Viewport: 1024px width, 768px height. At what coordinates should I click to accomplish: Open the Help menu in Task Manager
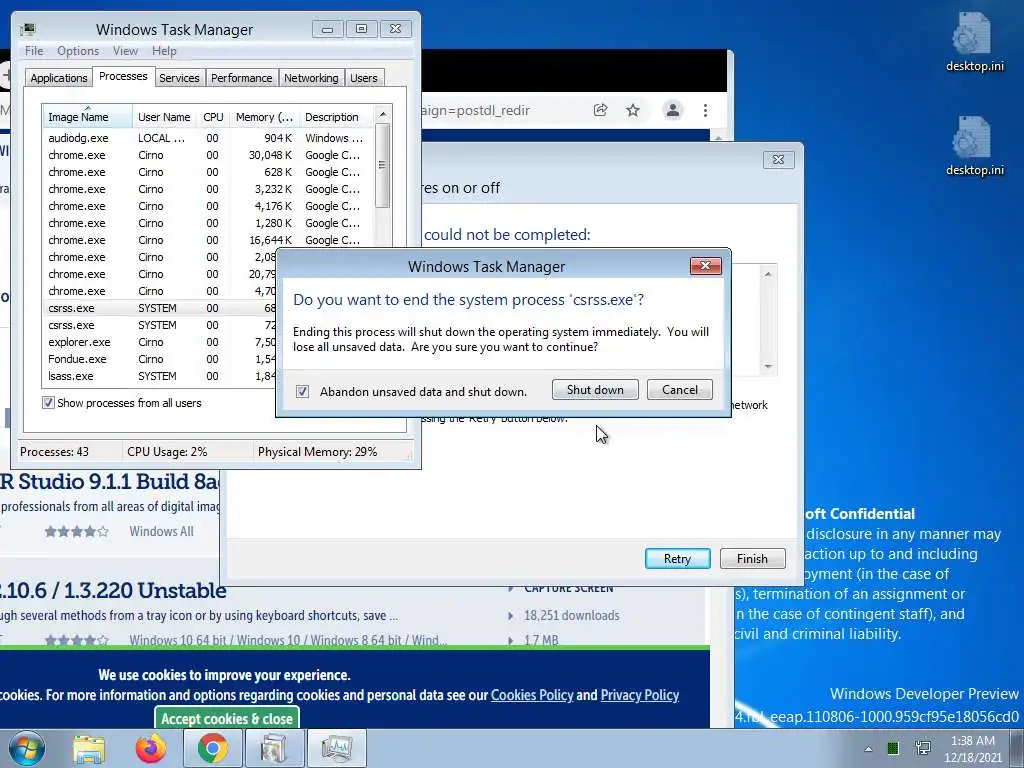point(164,51)
